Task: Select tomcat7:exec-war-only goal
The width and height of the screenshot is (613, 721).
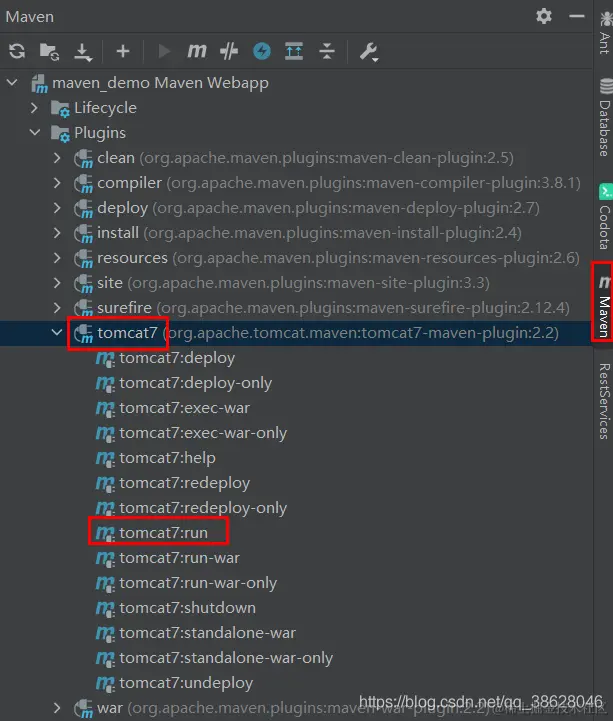Action: (203, 433)
